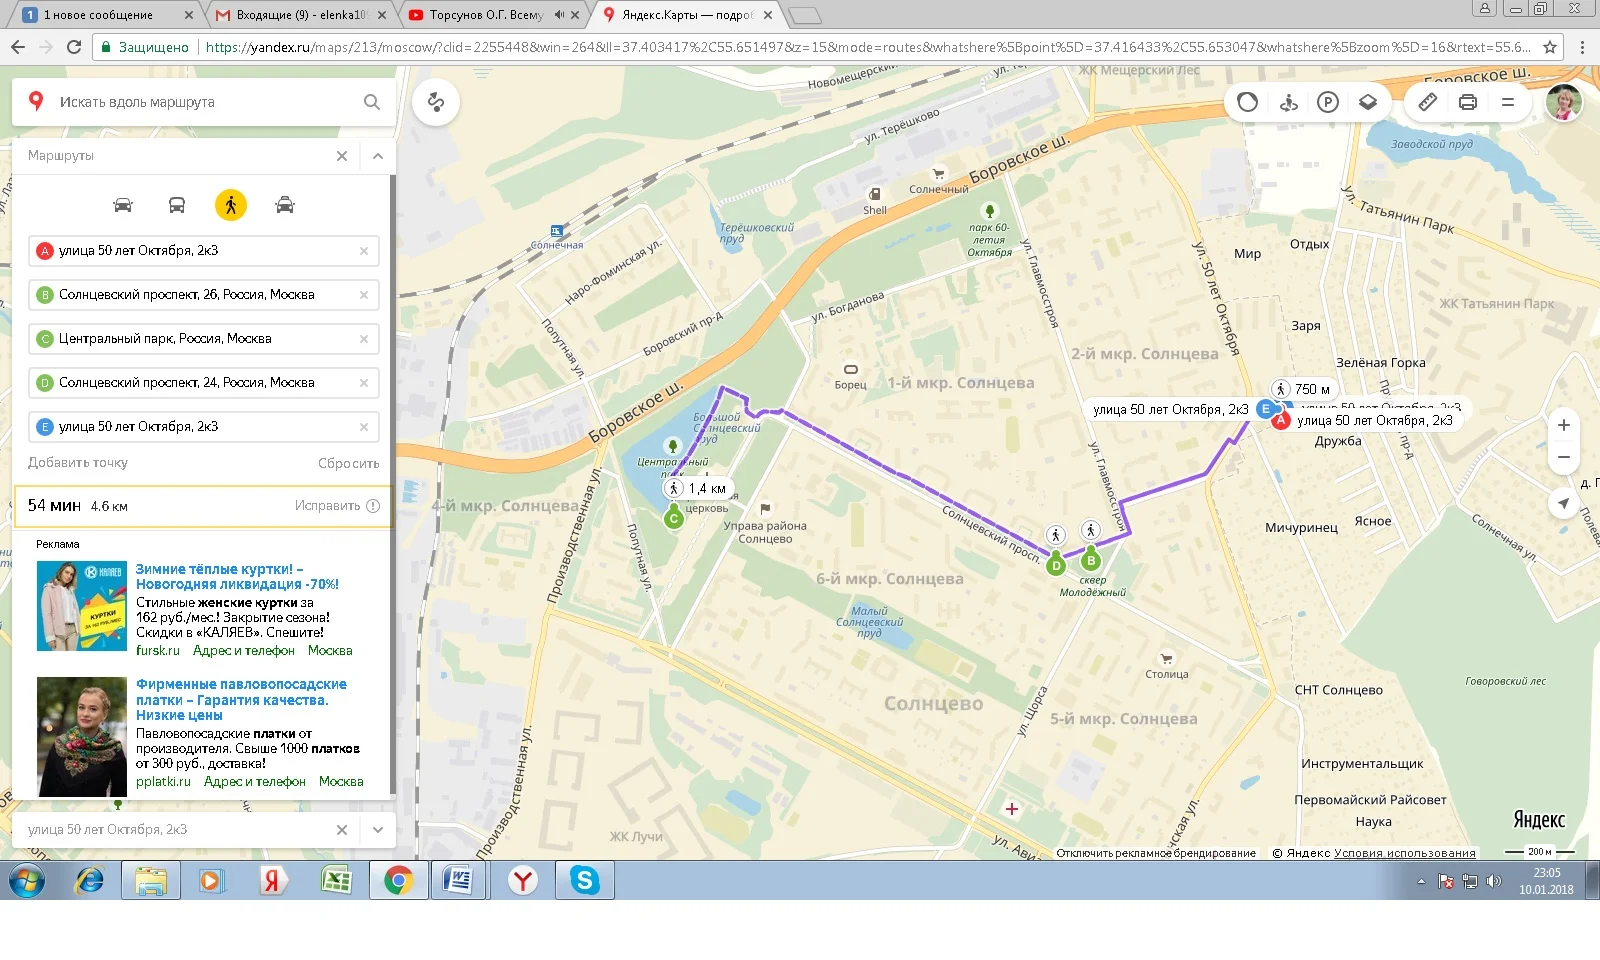
Task: Select the public transport bus route icon
Action: tap(177, 205)
